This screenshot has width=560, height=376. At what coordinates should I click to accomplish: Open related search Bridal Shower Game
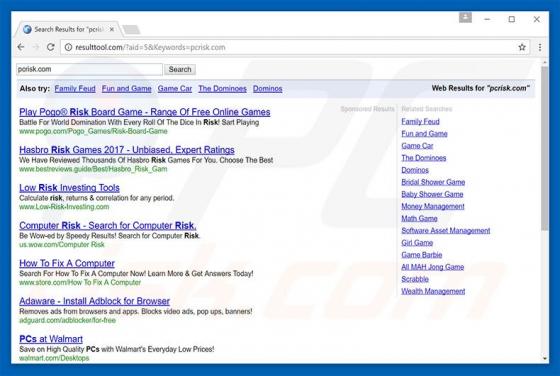coord(433,182)
